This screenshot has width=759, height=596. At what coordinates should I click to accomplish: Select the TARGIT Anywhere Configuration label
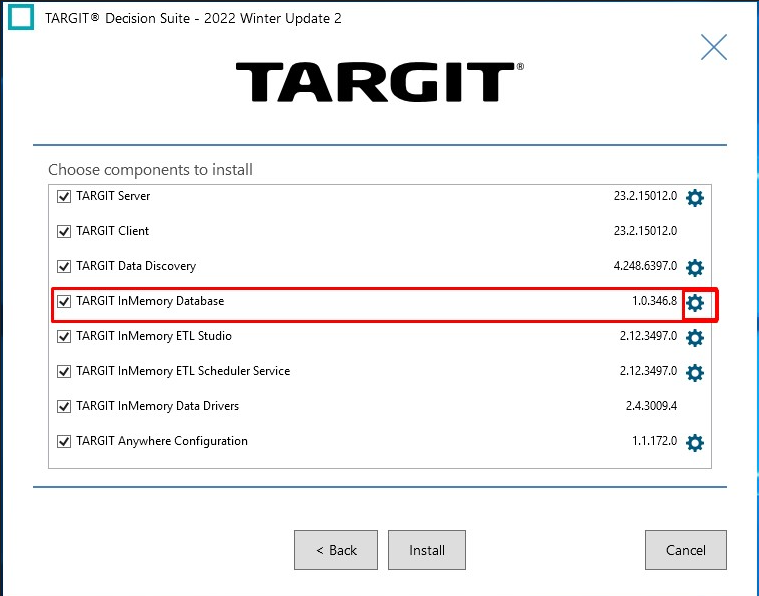pos(162,441)
